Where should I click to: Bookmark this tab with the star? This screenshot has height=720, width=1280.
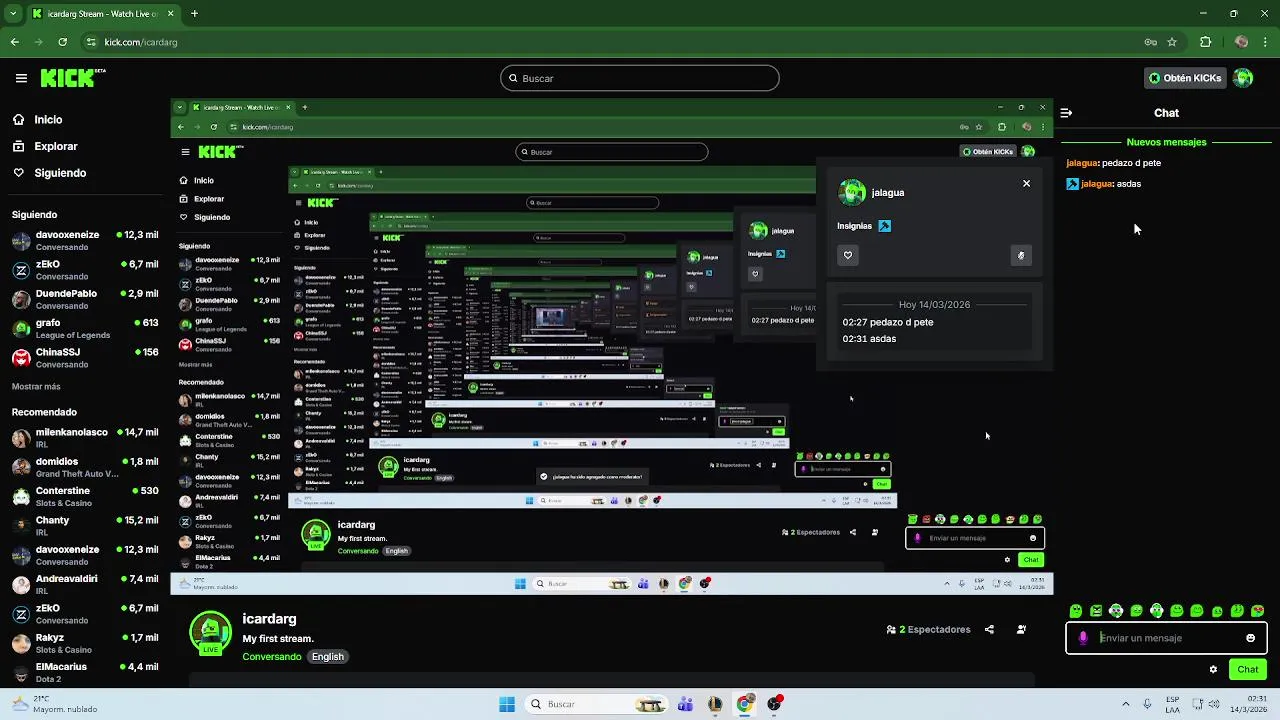[1172, 42]
